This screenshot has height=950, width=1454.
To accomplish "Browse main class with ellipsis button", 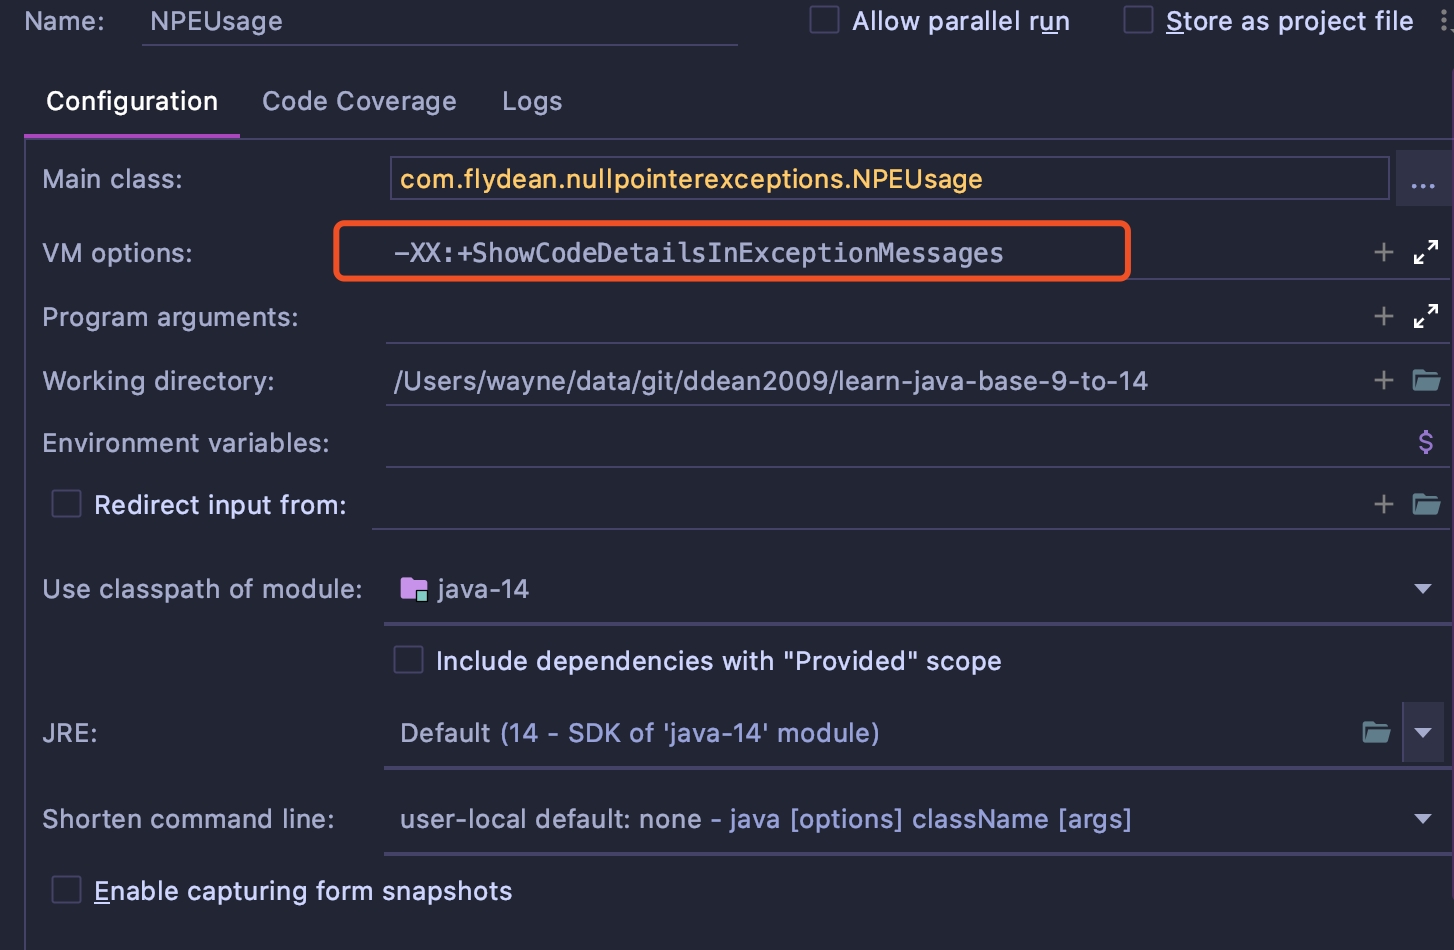I will (1422, 180).
